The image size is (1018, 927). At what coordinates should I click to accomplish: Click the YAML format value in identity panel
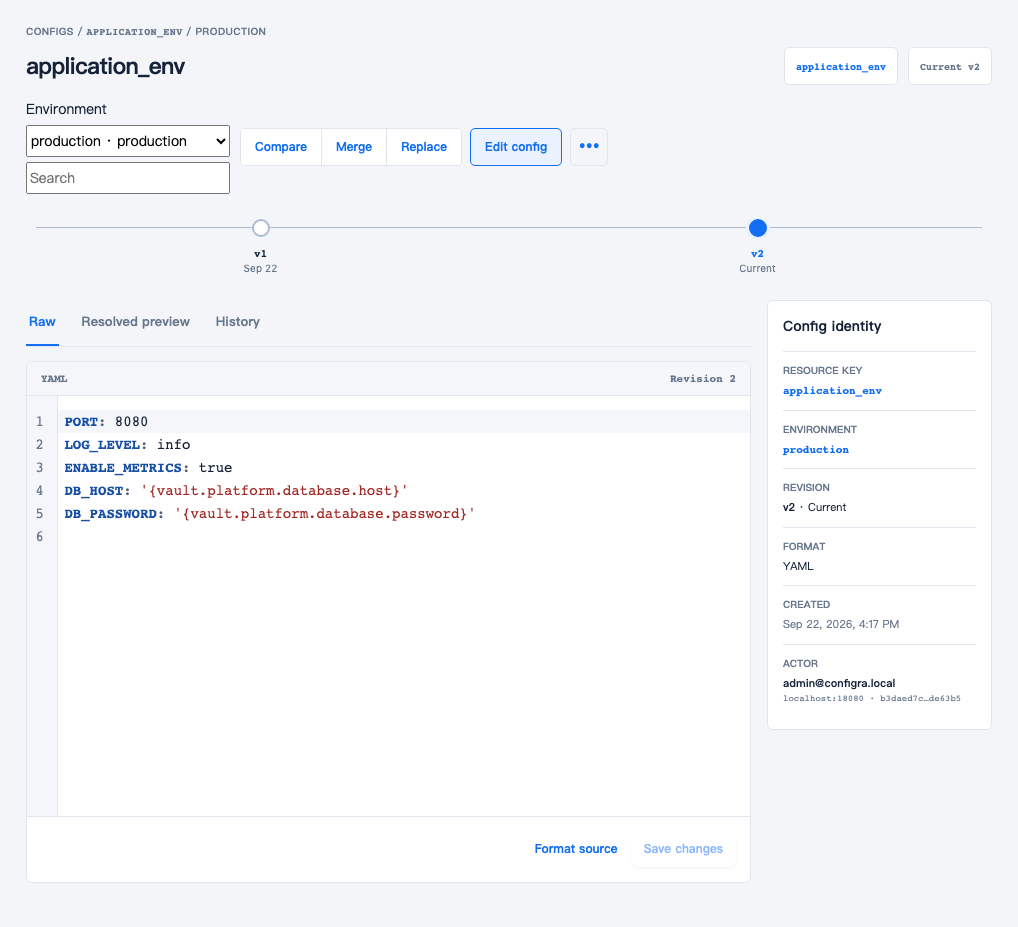click(798, 566)
